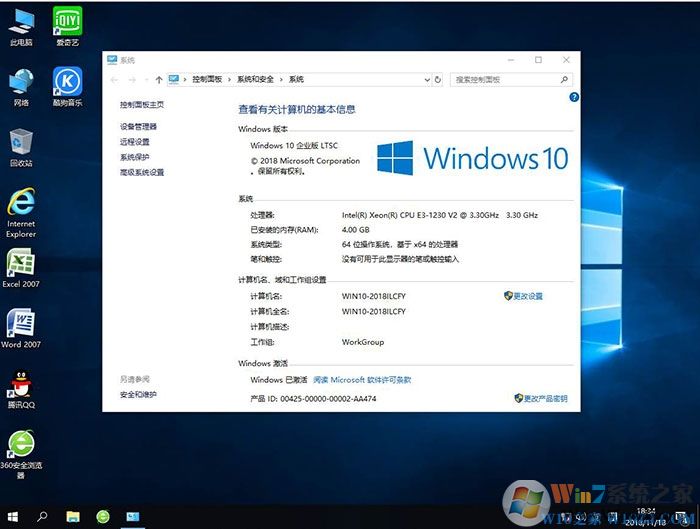This screenshot has height=529, width=700.
Task: Click the 更改设置 link beside computer name
Action: (x=527, y=296)
